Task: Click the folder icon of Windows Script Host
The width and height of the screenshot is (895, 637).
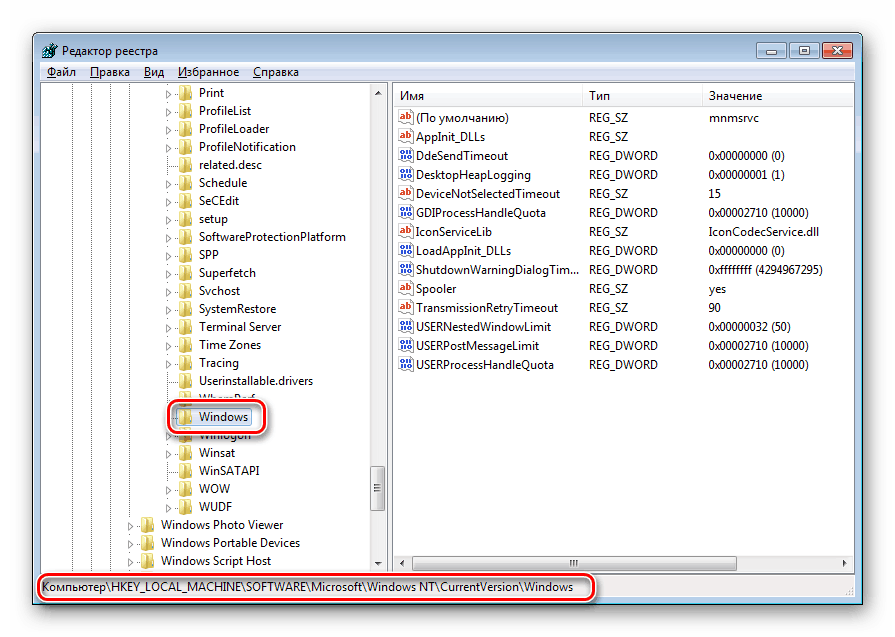Action: (148, 561)
